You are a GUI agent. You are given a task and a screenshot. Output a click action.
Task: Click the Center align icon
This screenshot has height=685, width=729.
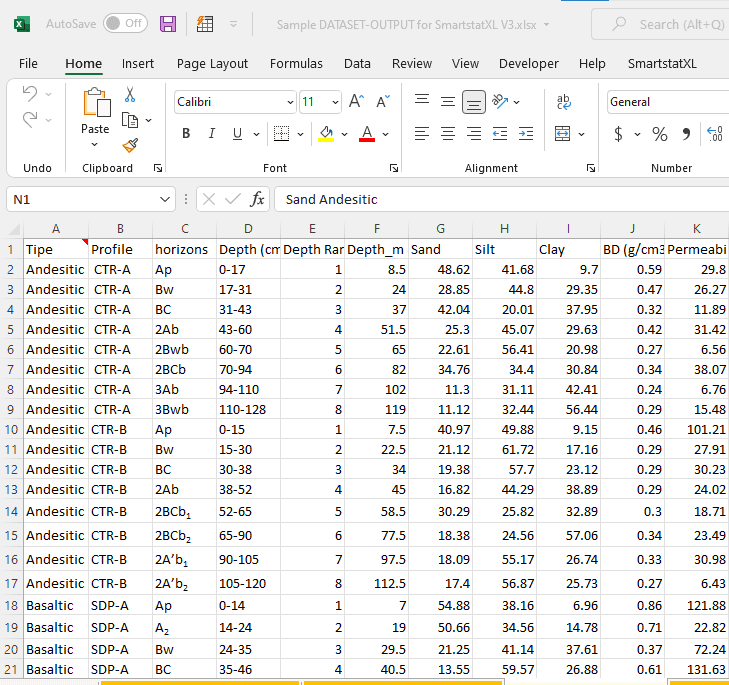tap(448, 134)
